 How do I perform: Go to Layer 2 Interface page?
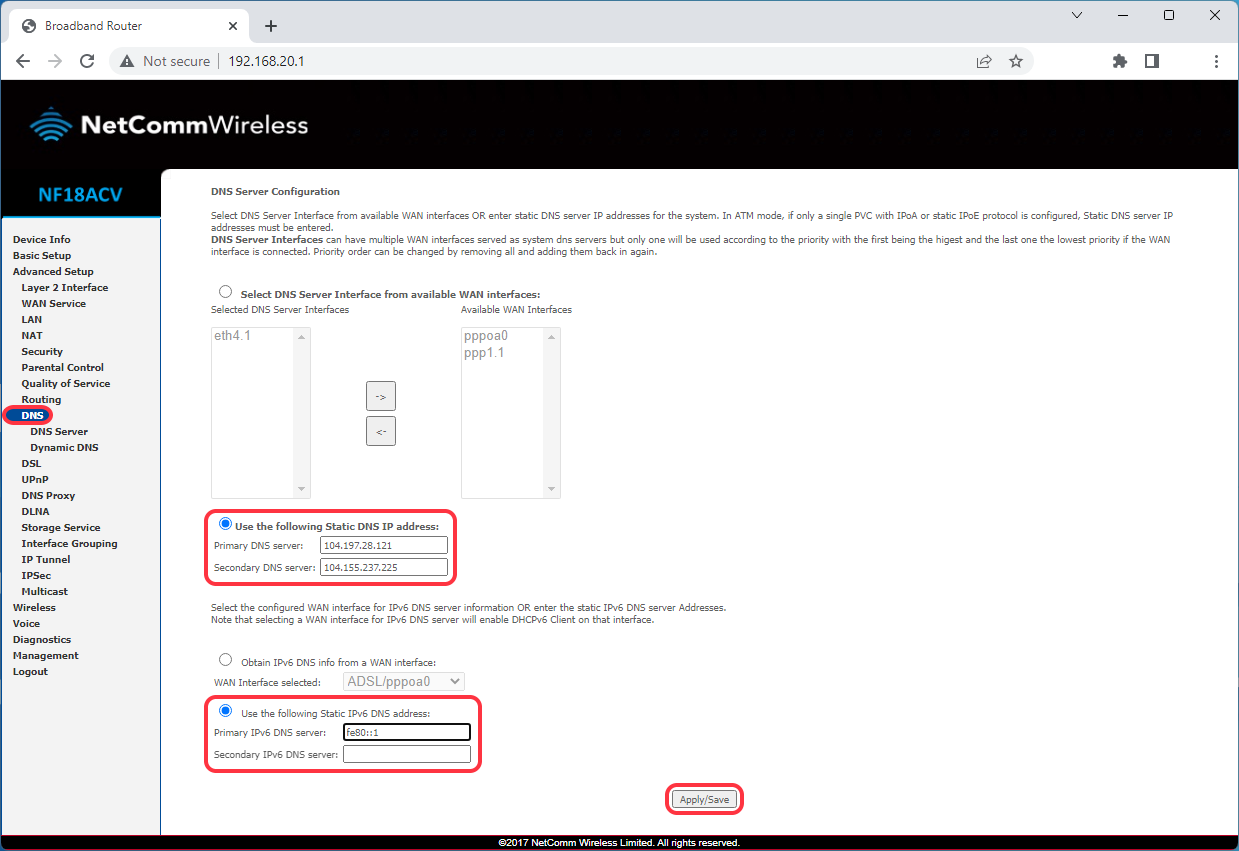click(x=65, y=287)
